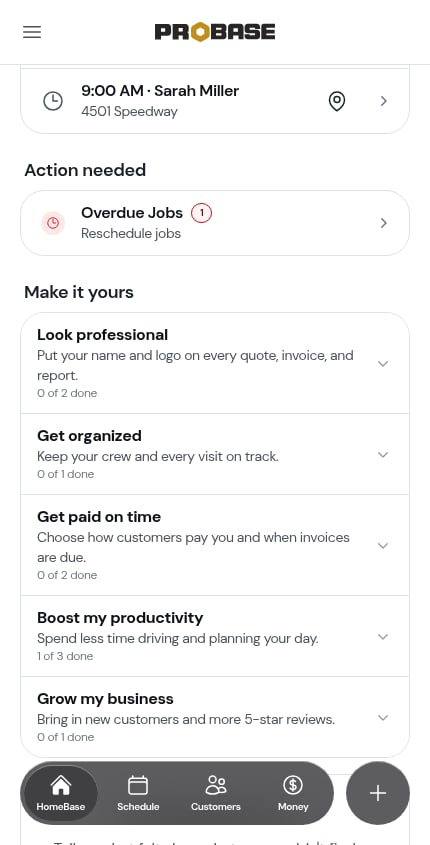Tap the plus add button
430x845 pixels.
pyautogui.click(x=378, y=793)
